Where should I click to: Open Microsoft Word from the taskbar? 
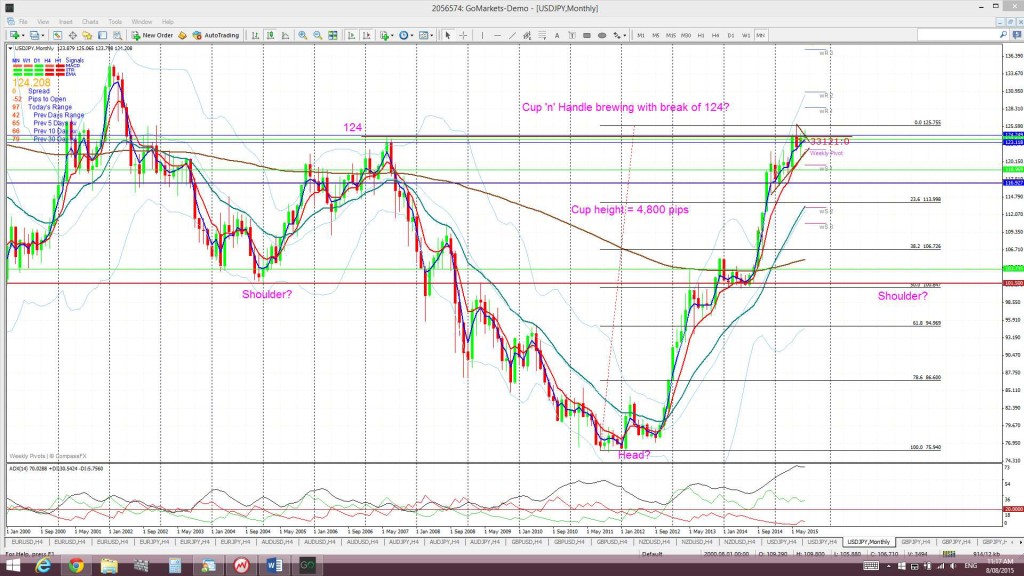pyautogui.click(x=274, y=566)
